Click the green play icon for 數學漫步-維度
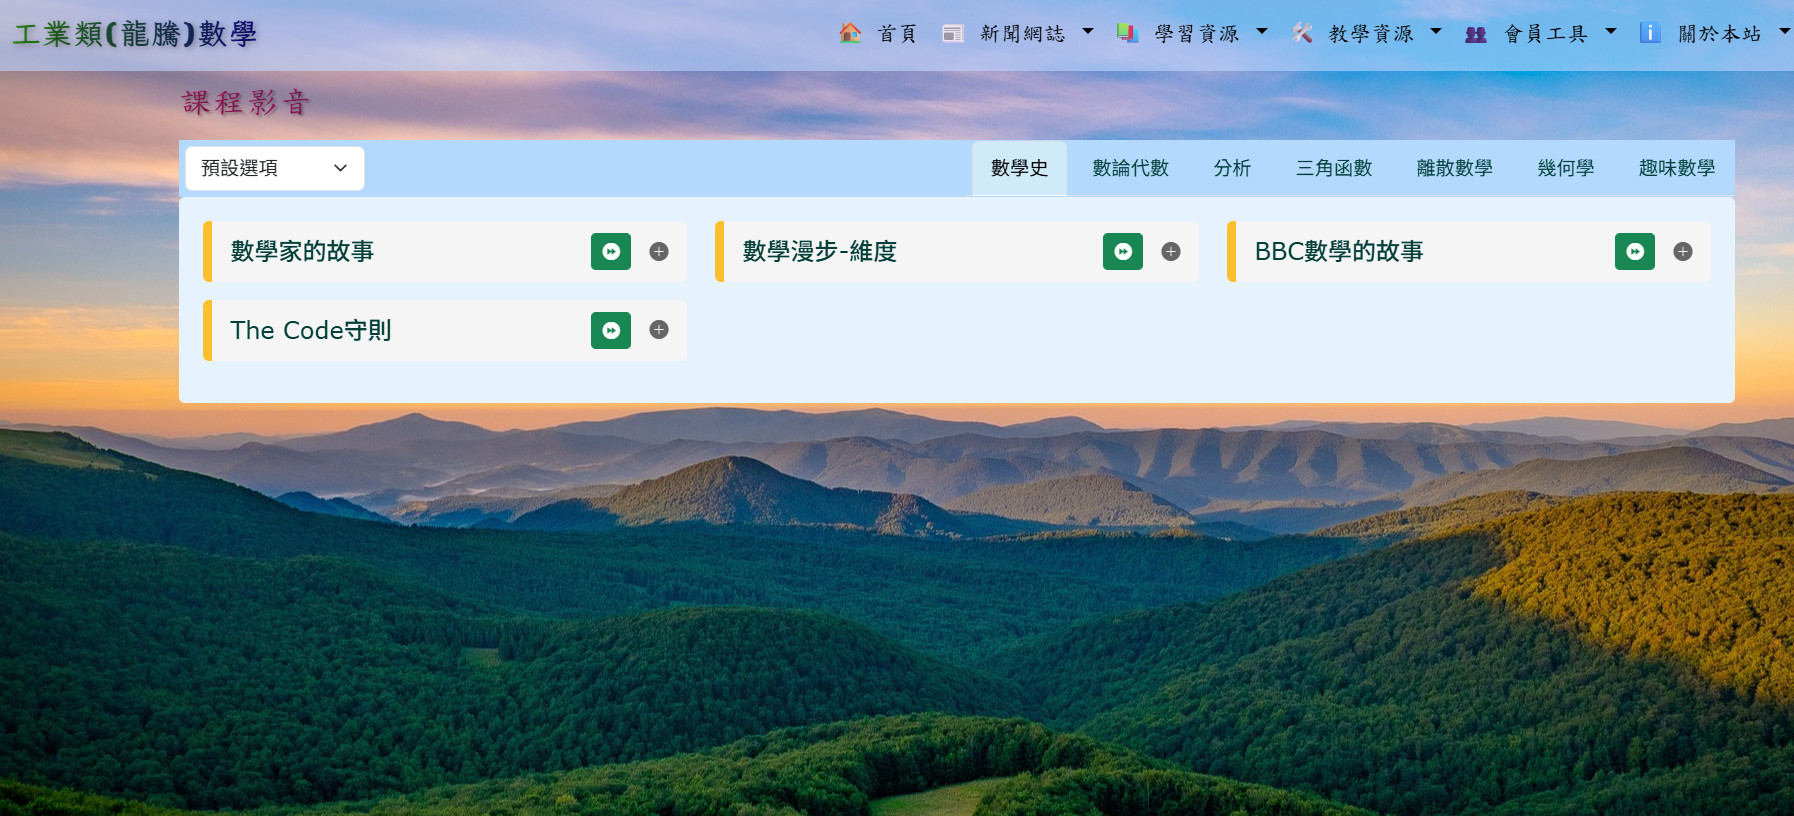Viewport: 1794px width, 816px height. 1122,252
